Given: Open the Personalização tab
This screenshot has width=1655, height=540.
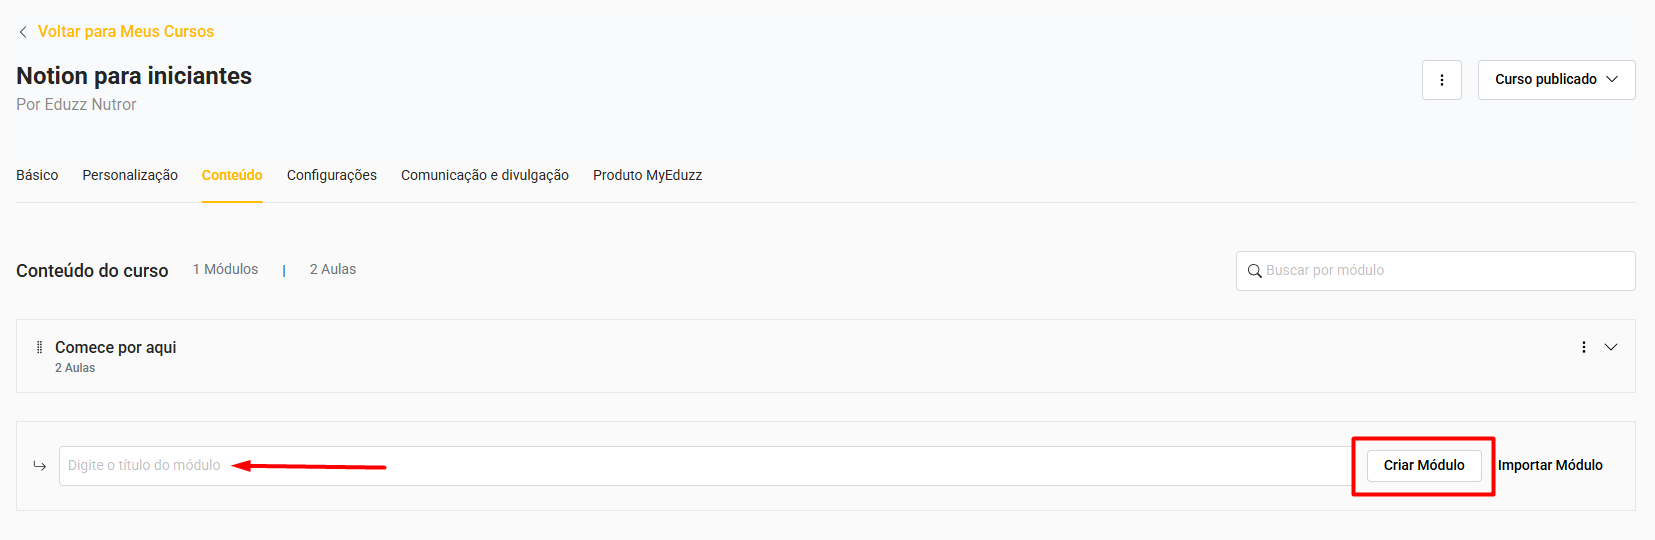Looking at the screenshot, I should (x=130, y=175).
